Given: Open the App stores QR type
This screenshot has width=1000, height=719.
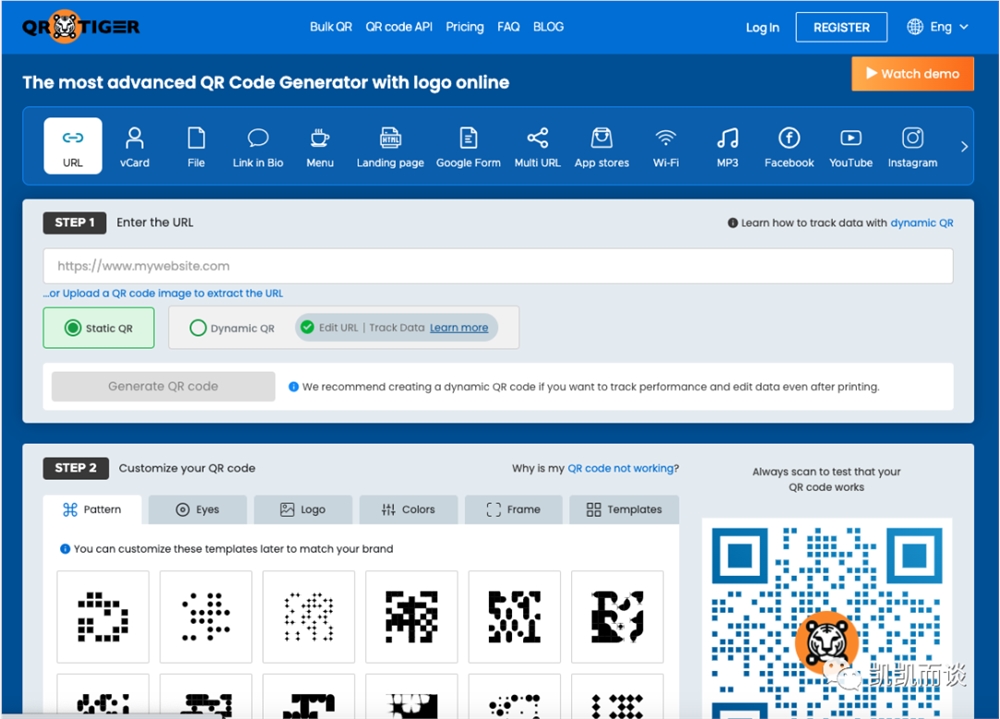Looking at the screenshot, I should [x=601, y=147].
